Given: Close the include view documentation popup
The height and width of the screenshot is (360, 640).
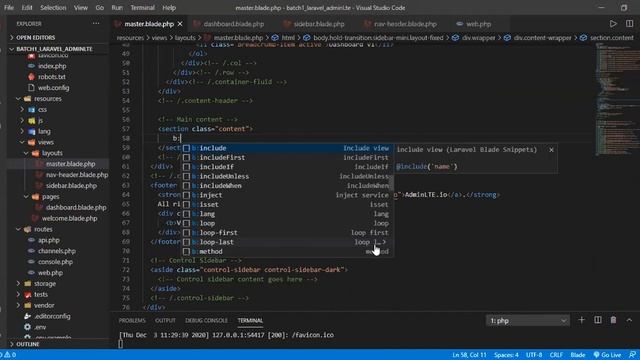Looking at the screenshot, I should click(x=551, y=150).
